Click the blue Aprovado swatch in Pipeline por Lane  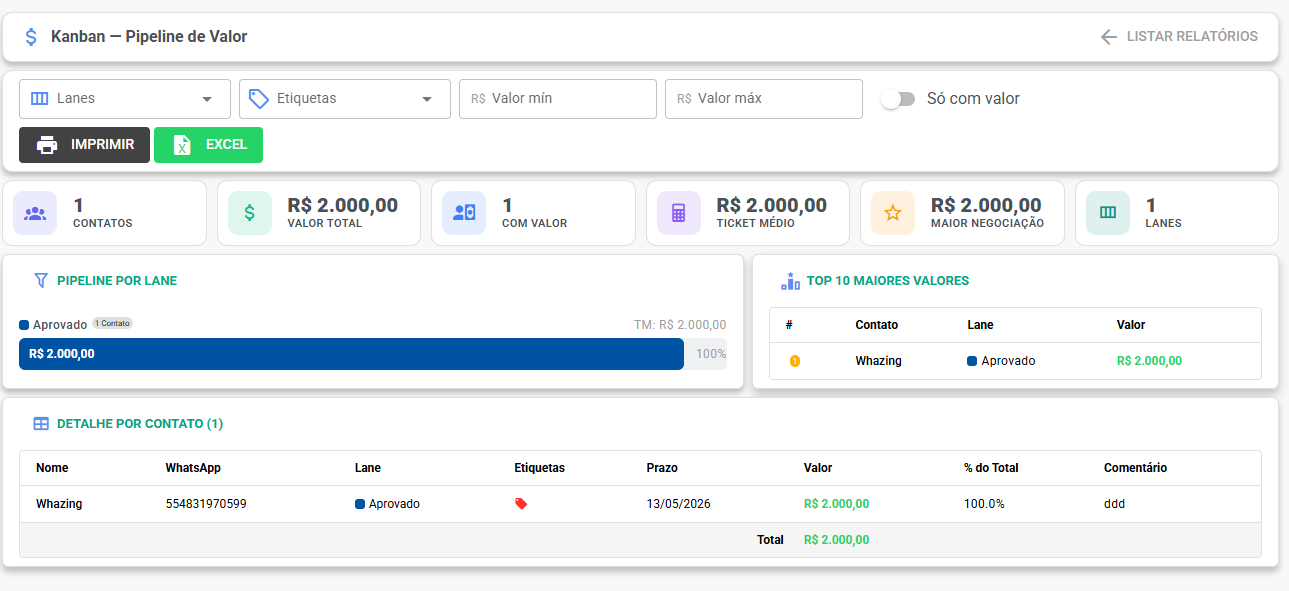pyautogui.click(x=24, y=325)
